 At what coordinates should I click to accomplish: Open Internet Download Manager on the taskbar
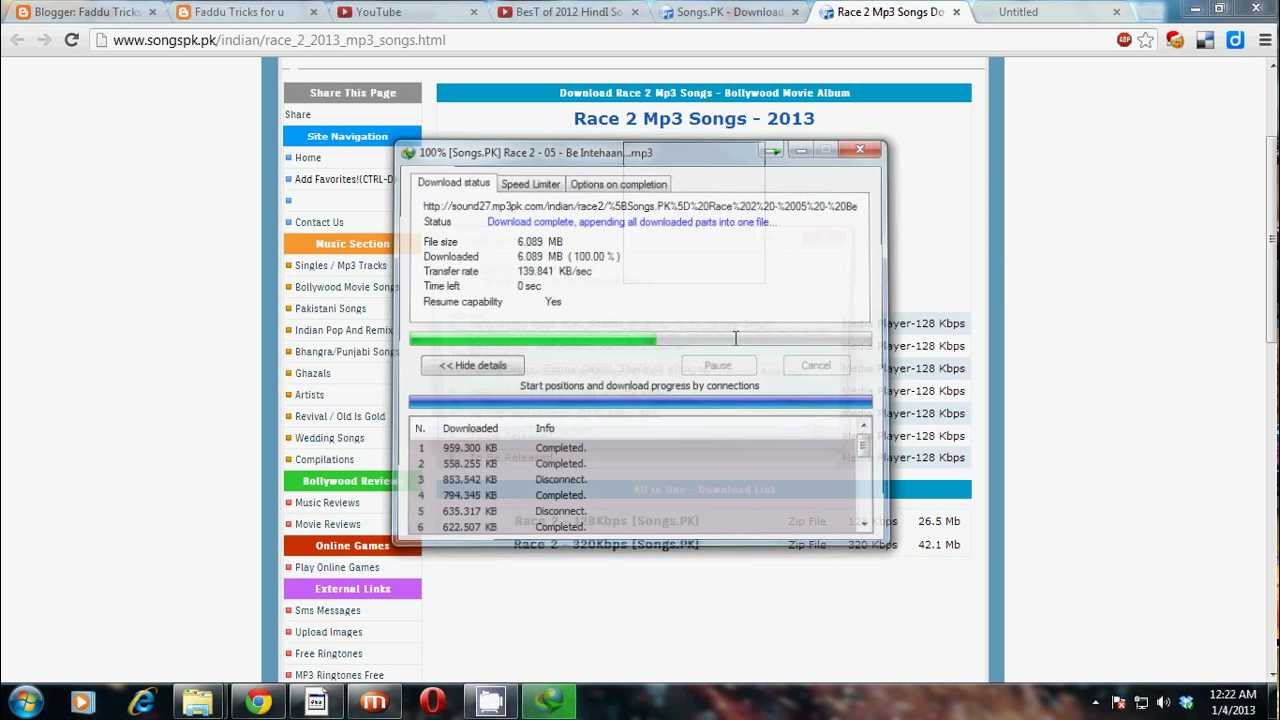pyautogui.click(x=549, y=702)
